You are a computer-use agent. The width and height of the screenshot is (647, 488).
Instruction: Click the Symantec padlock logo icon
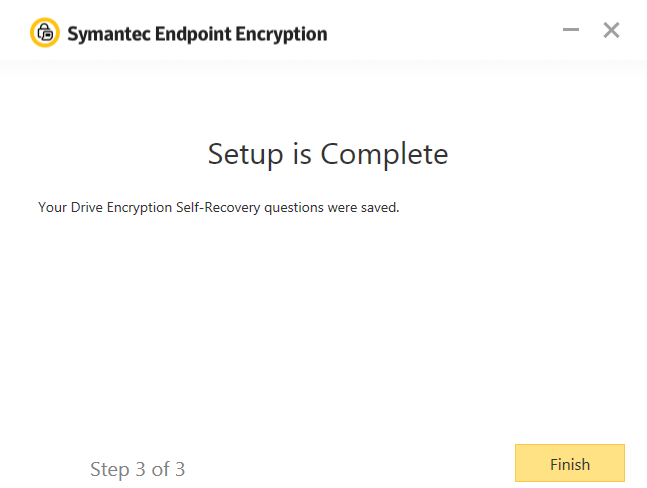pos(44,33)
